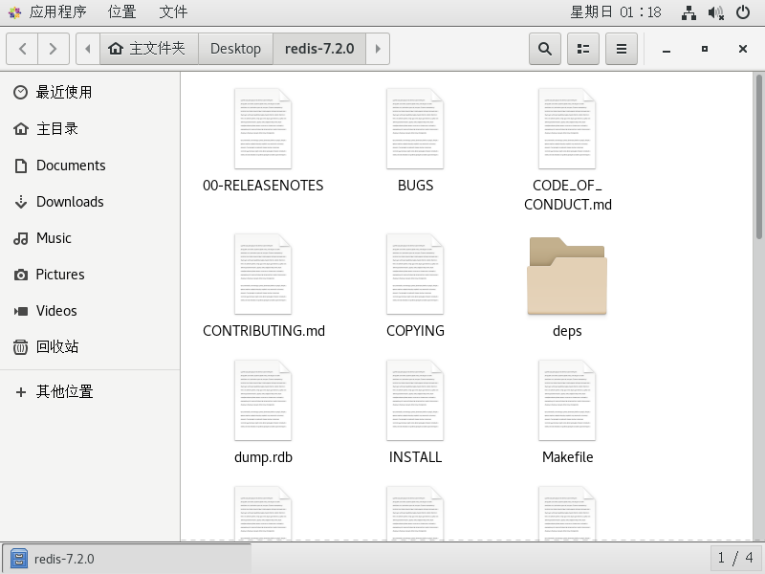Select the 00-RELEASENOTES file icon
The height and width of the screenshot is (574, 765).
tap(263, 129)
